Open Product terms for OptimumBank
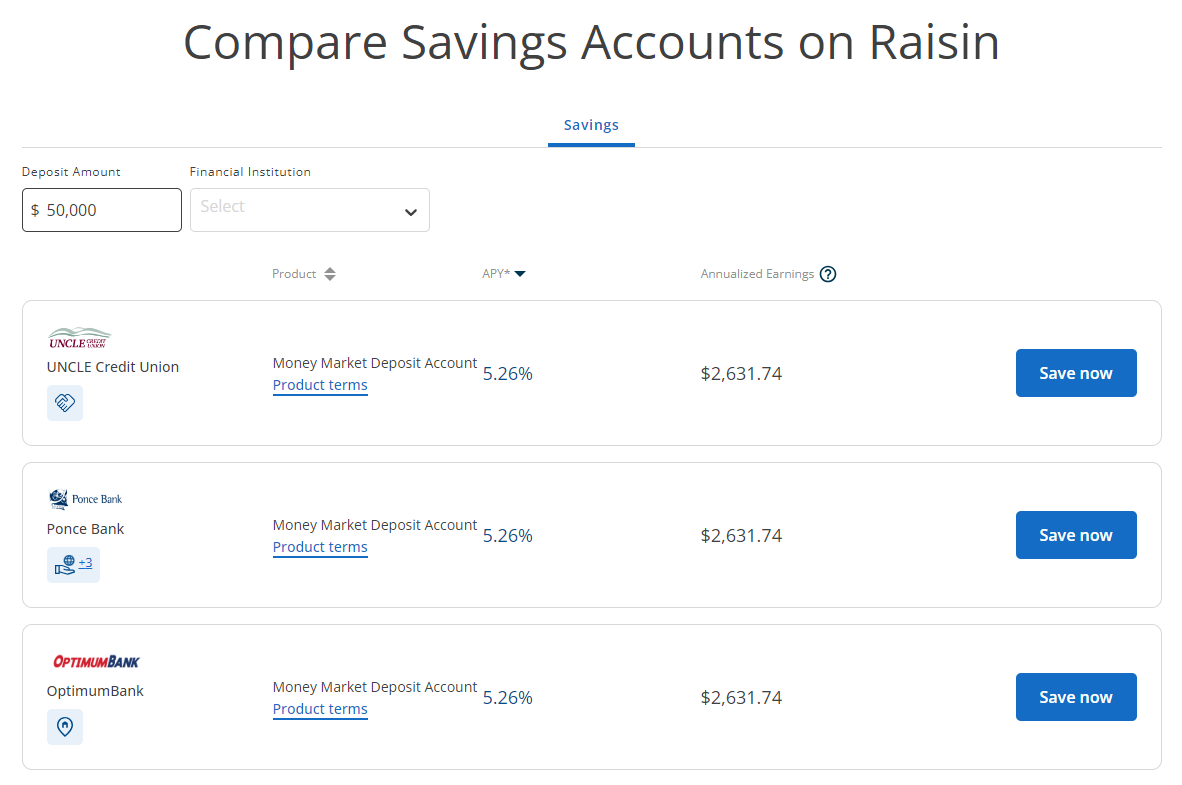 tap(320, 709)
